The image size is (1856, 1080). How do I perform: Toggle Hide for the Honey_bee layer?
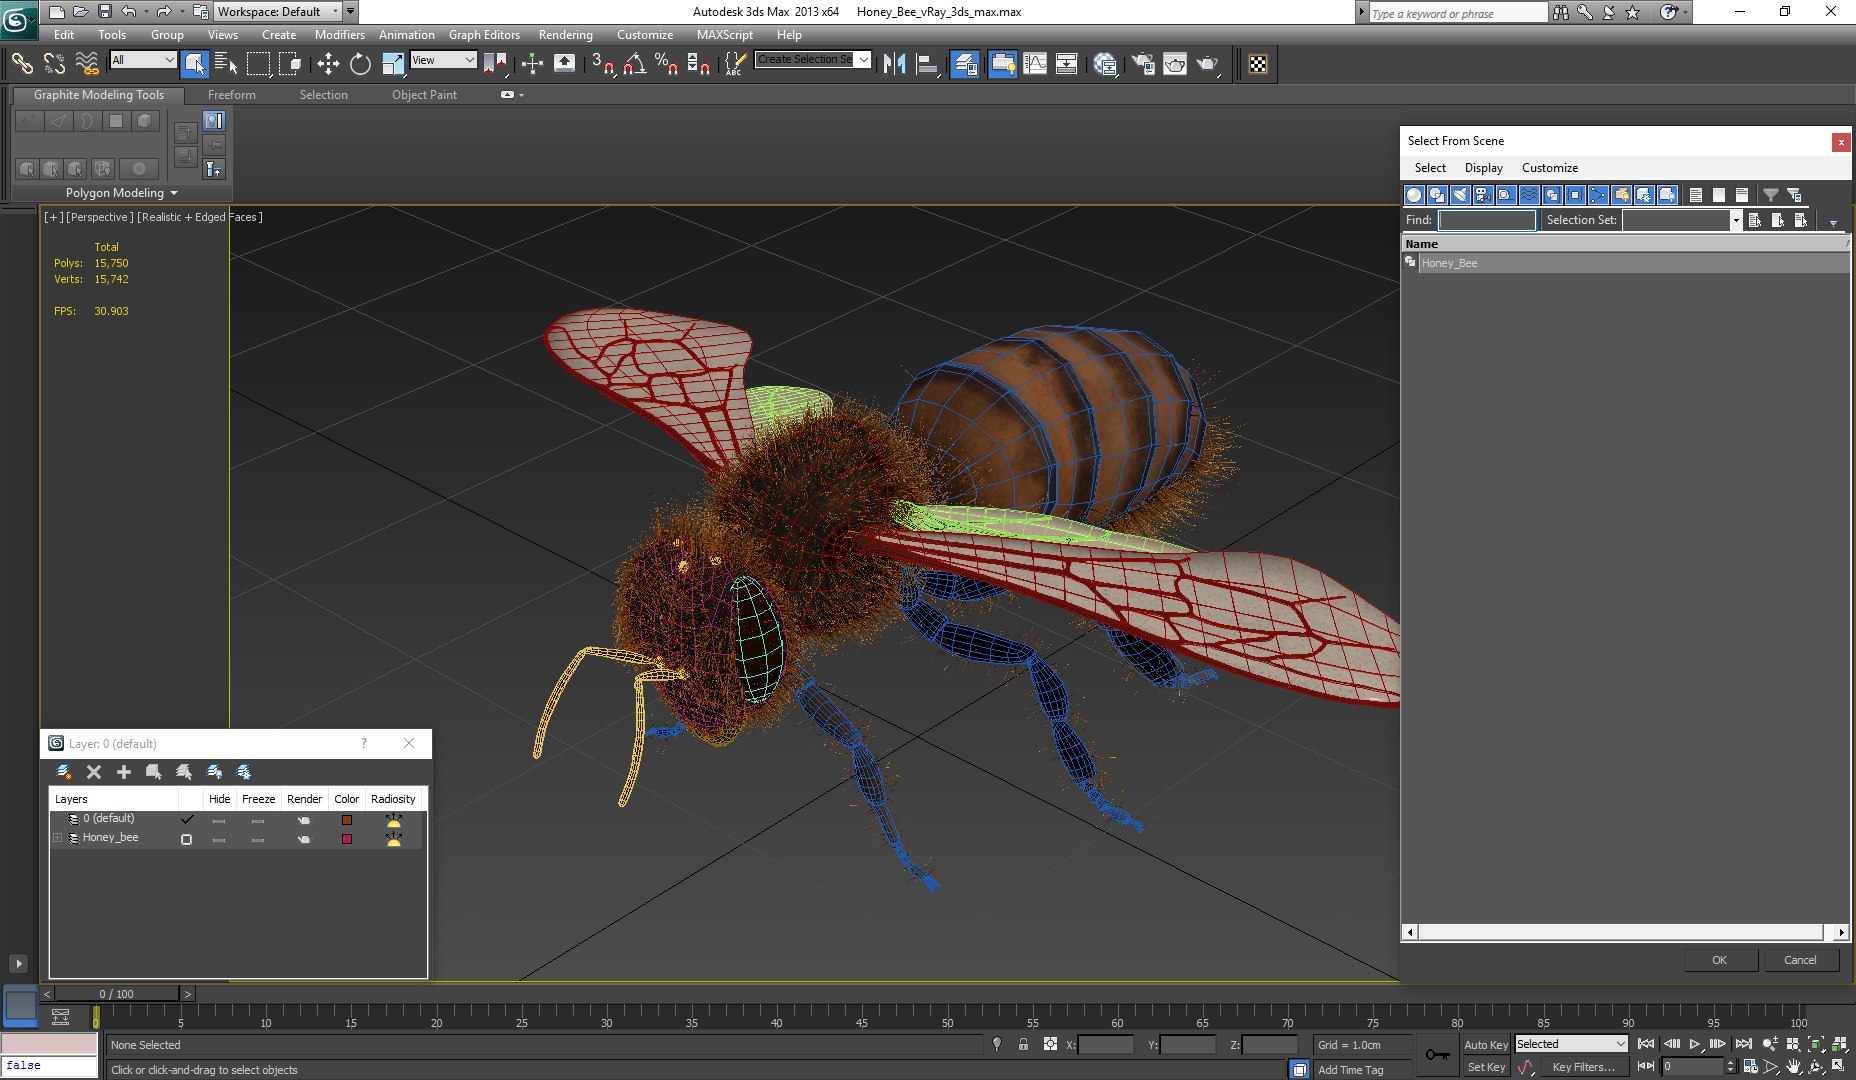pos(218,839)
